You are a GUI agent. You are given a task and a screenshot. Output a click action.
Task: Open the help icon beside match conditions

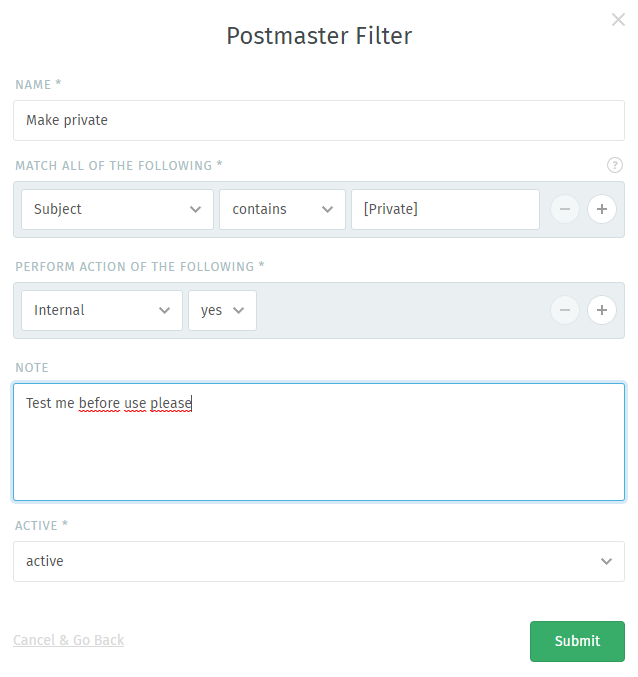point(615,165)
